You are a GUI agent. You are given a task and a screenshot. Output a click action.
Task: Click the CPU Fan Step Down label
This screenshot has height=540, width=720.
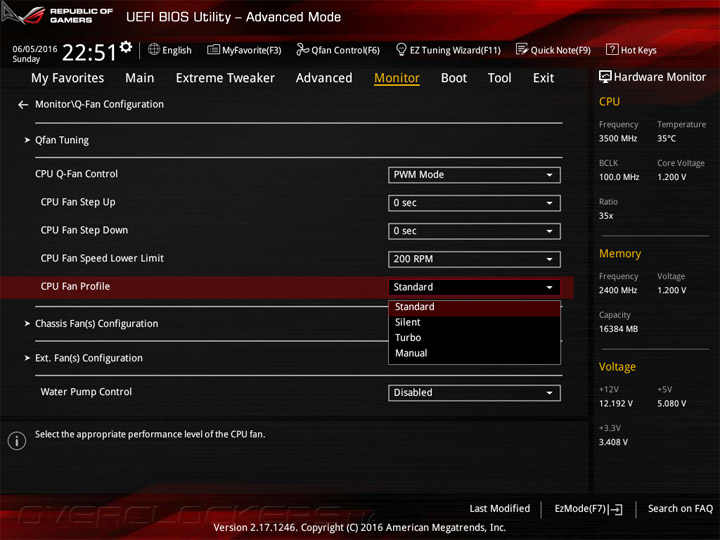point(84,230)
